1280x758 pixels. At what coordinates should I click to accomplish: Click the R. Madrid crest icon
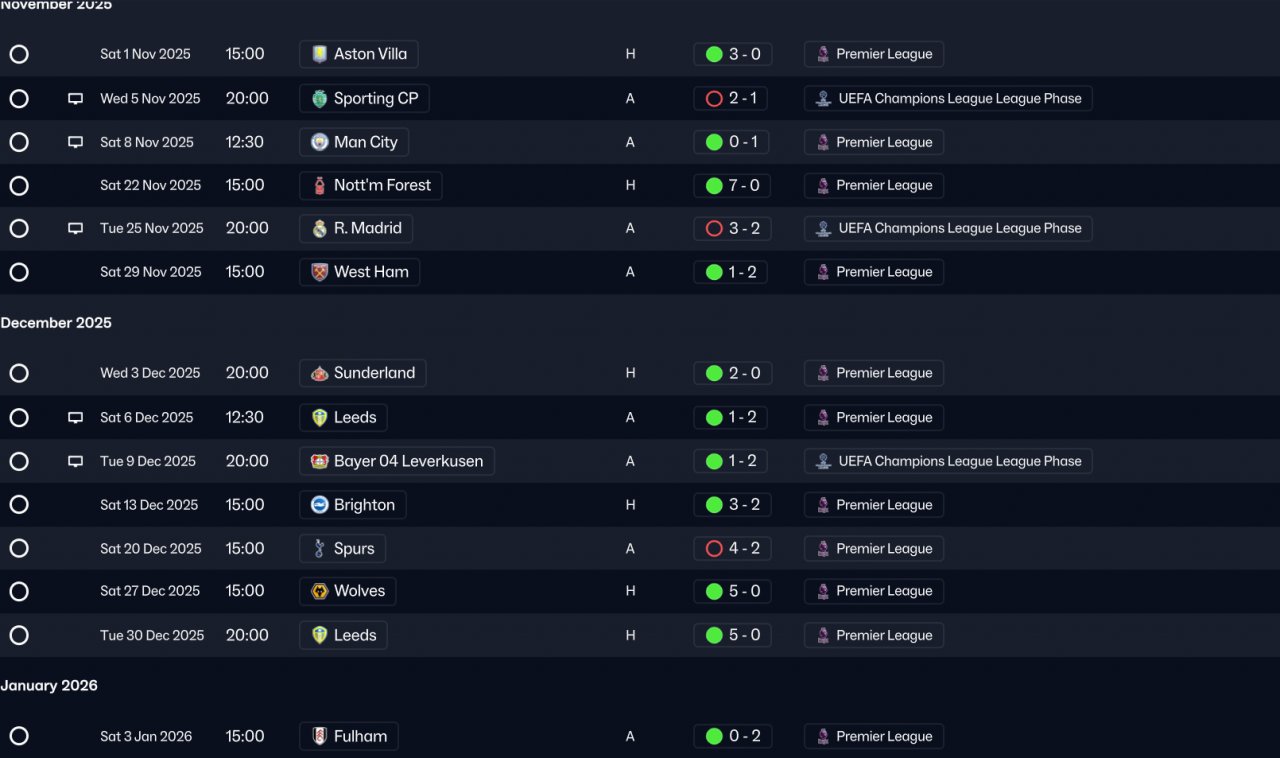[320, 228]
